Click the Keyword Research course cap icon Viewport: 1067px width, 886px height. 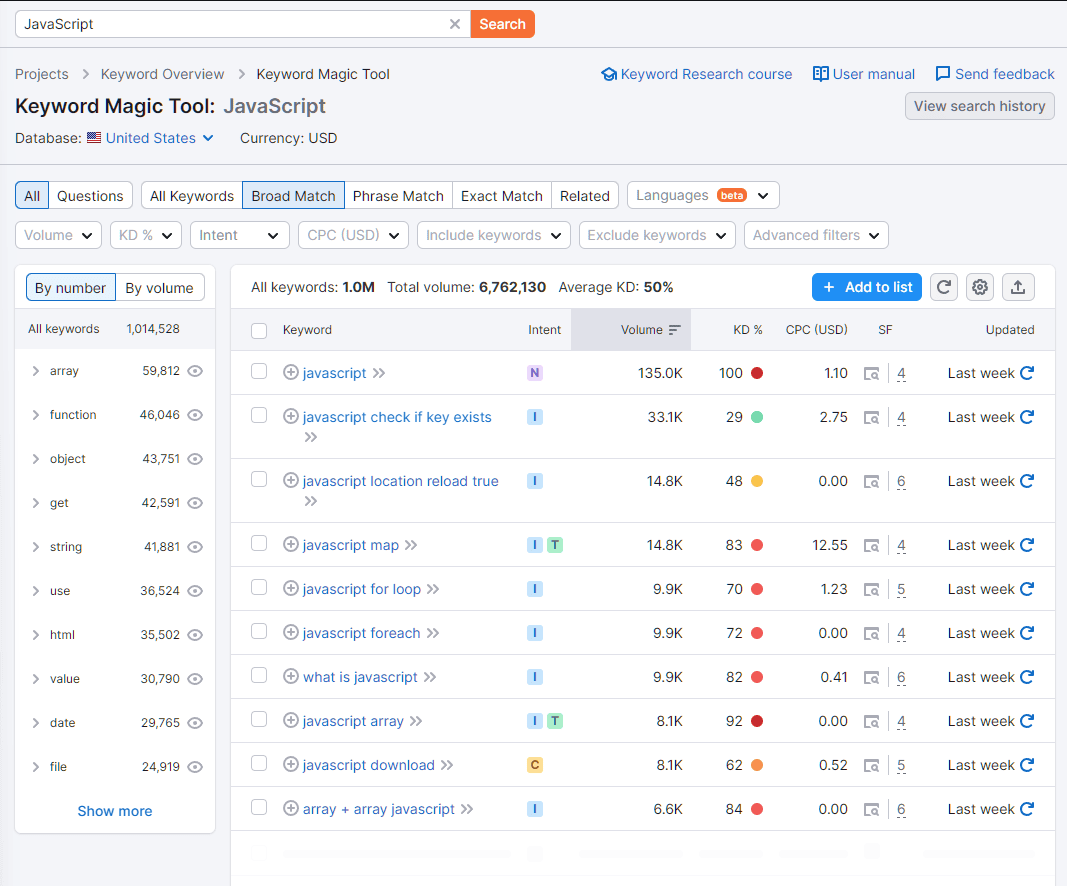(609, 74)
